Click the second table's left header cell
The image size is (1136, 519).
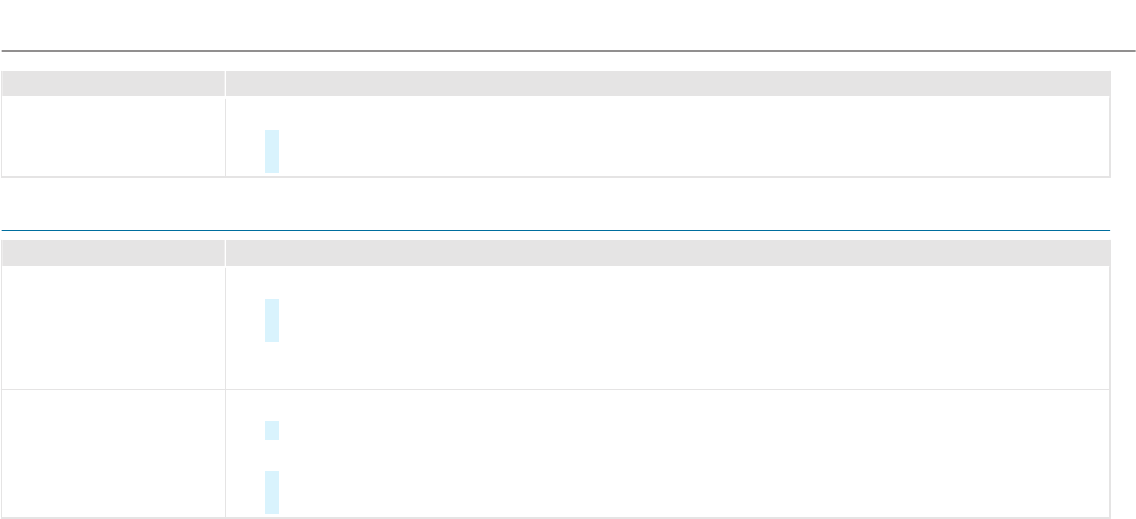113,253
